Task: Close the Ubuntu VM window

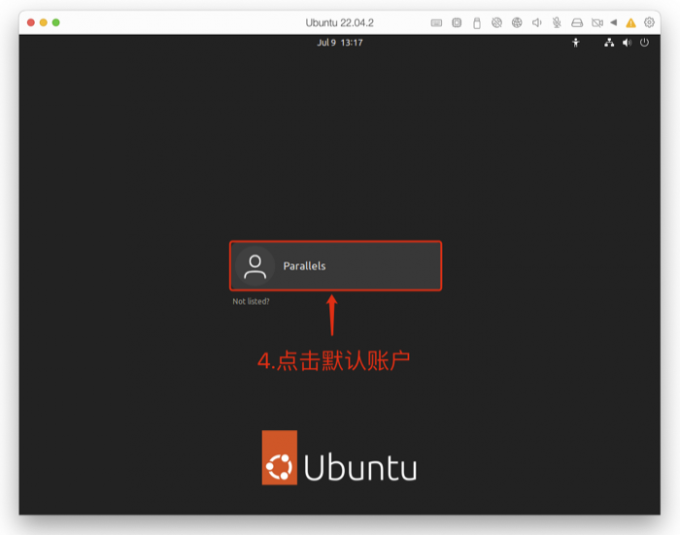Action: pyautogui.click(x=31, y=23)
